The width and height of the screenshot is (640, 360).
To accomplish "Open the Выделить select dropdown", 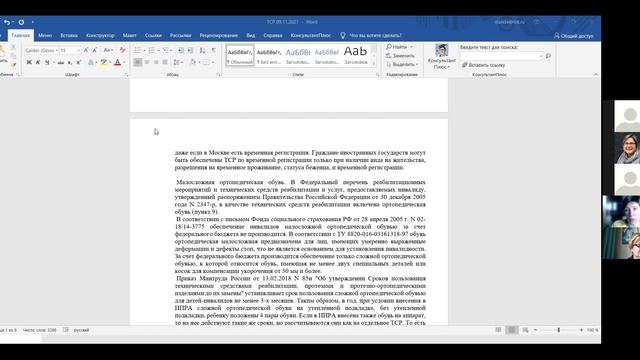I will click(x=402, y=64).
